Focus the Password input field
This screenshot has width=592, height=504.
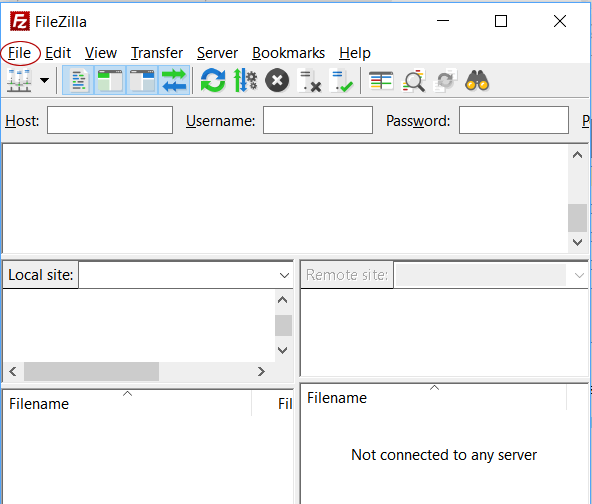point(514,120)
